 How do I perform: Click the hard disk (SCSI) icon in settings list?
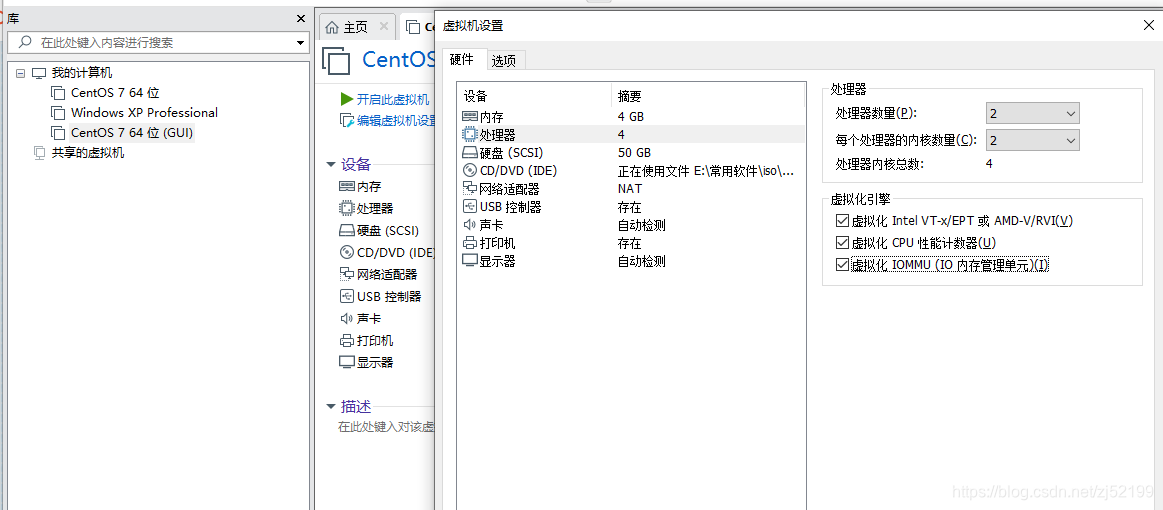tap(470, 153)
